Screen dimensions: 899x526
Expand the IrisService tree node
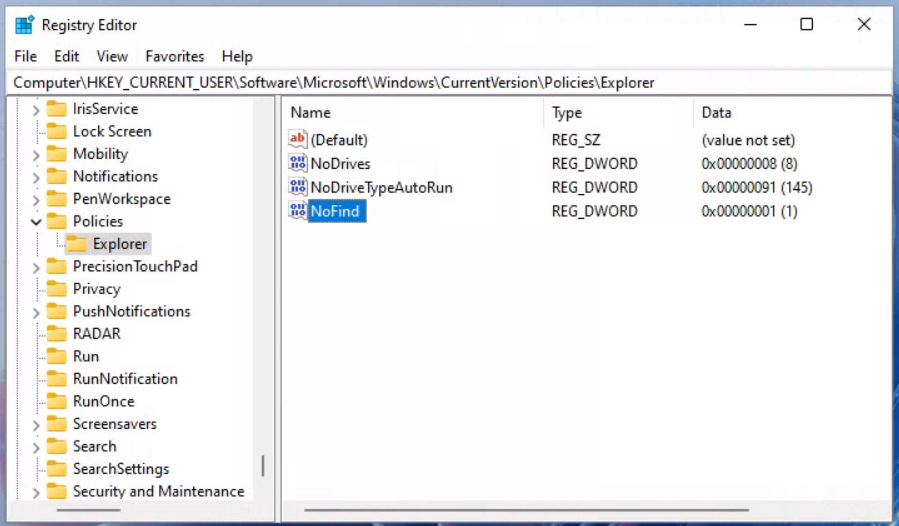point(36,109)
